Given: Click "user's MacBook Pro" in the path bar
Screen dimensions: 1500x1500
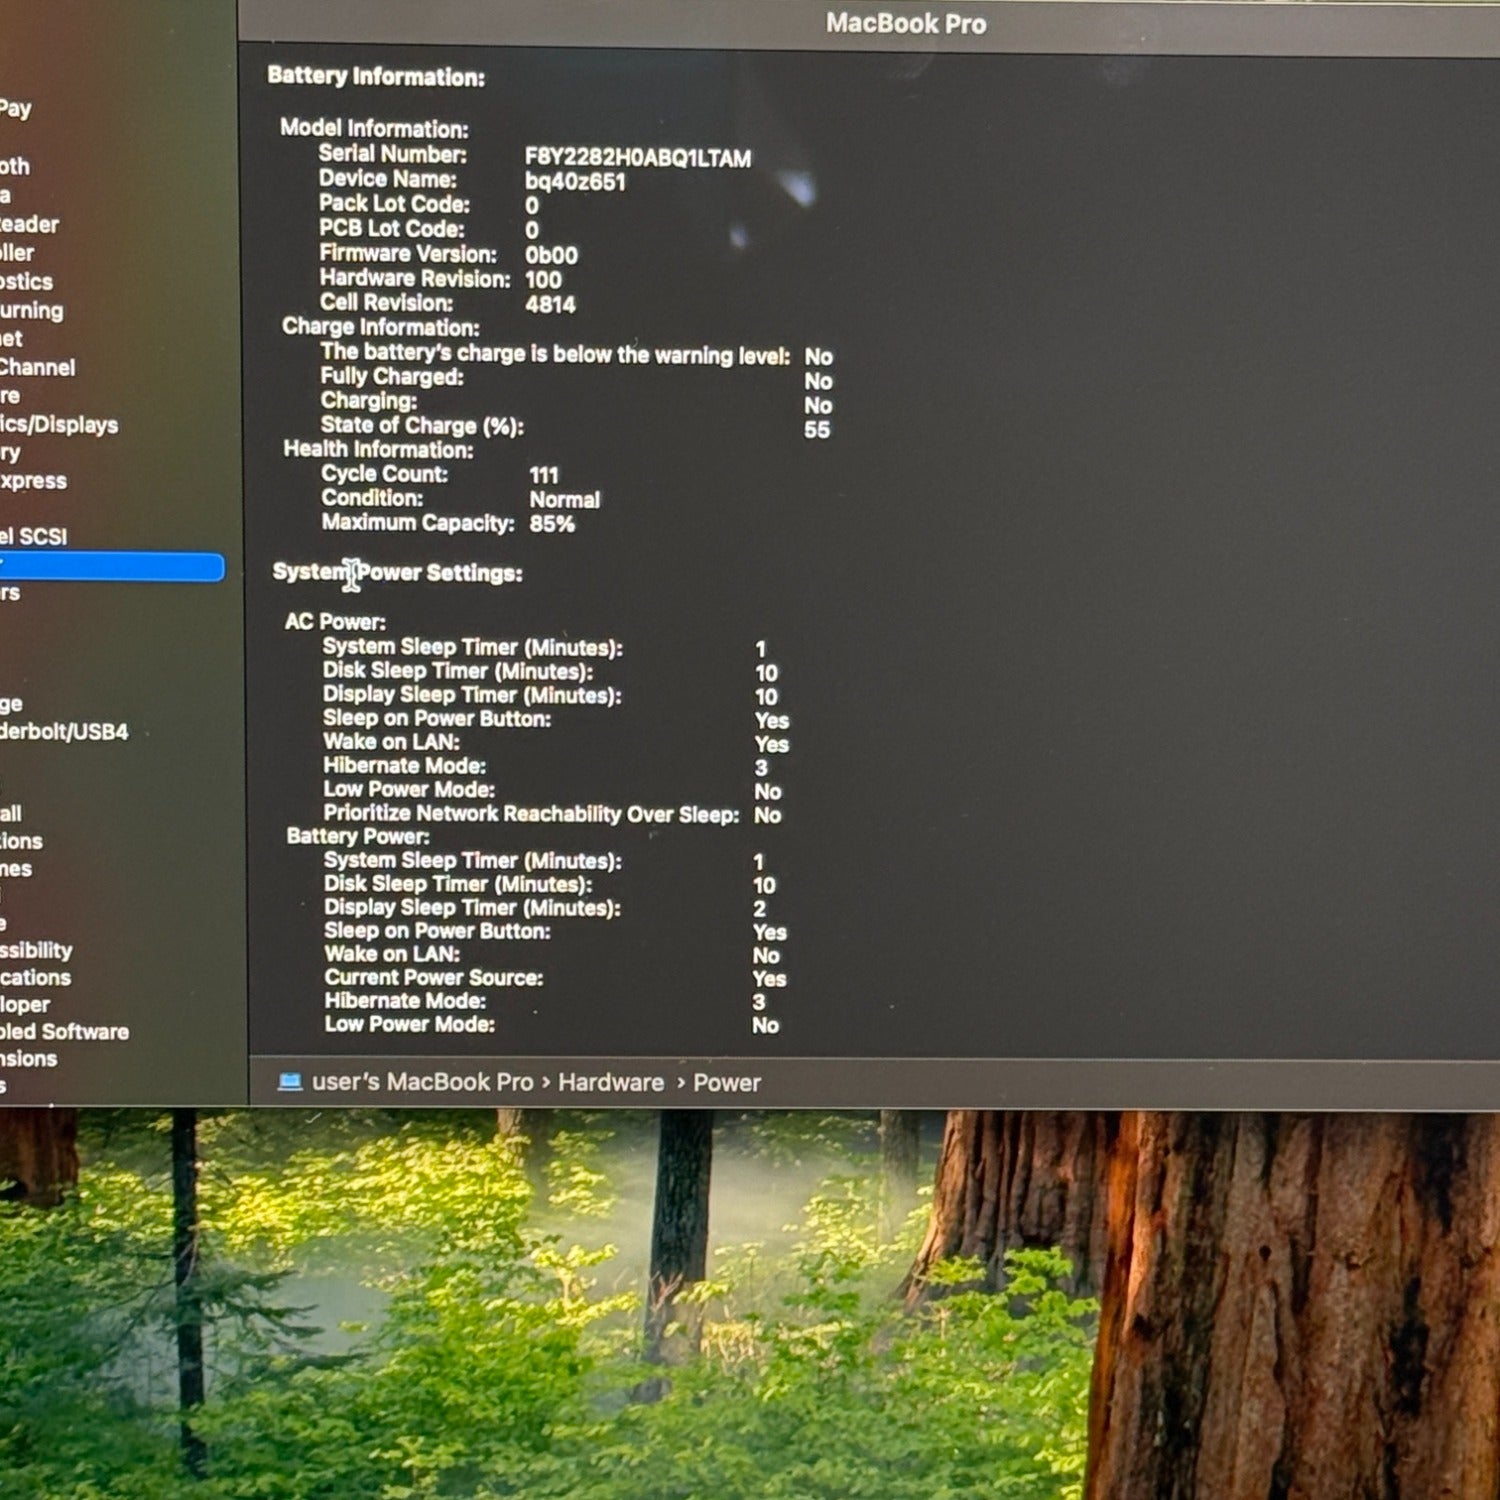Looking at the screenshot, I should (422, 1082).
